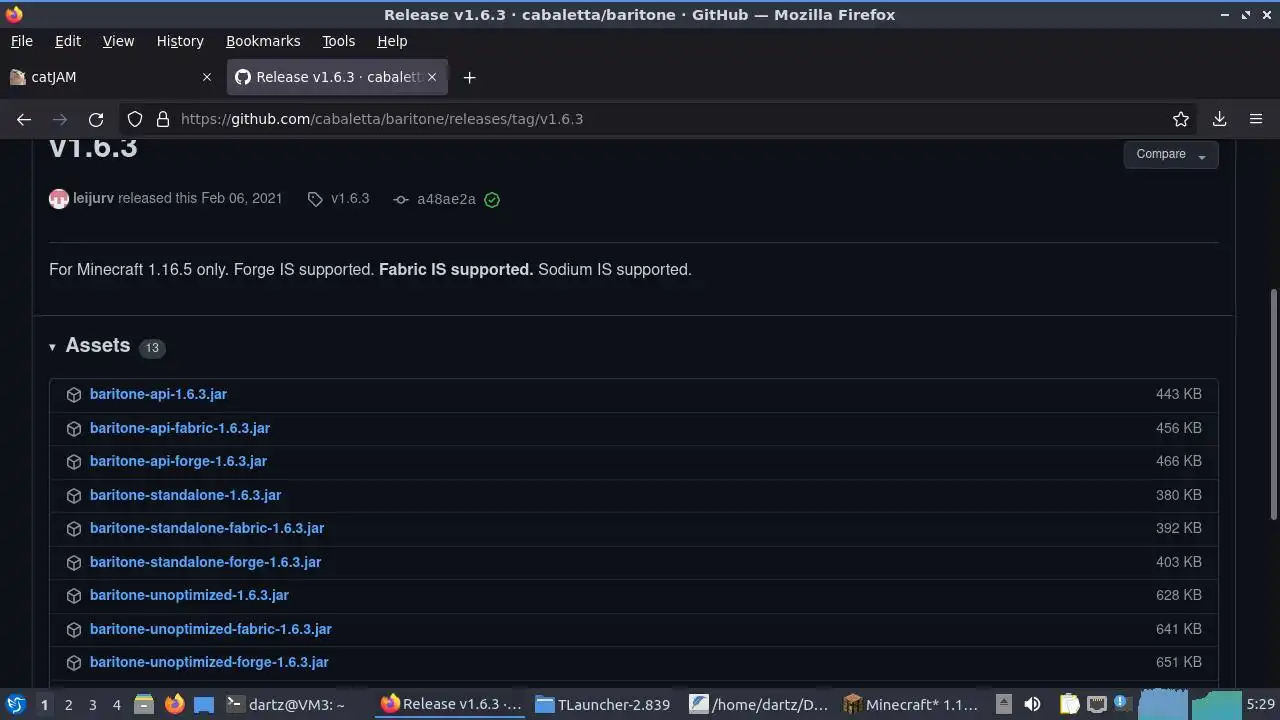The image size is (1280, 720).
Task: Open leijurv's user profile link
Action: pos(93,198)
